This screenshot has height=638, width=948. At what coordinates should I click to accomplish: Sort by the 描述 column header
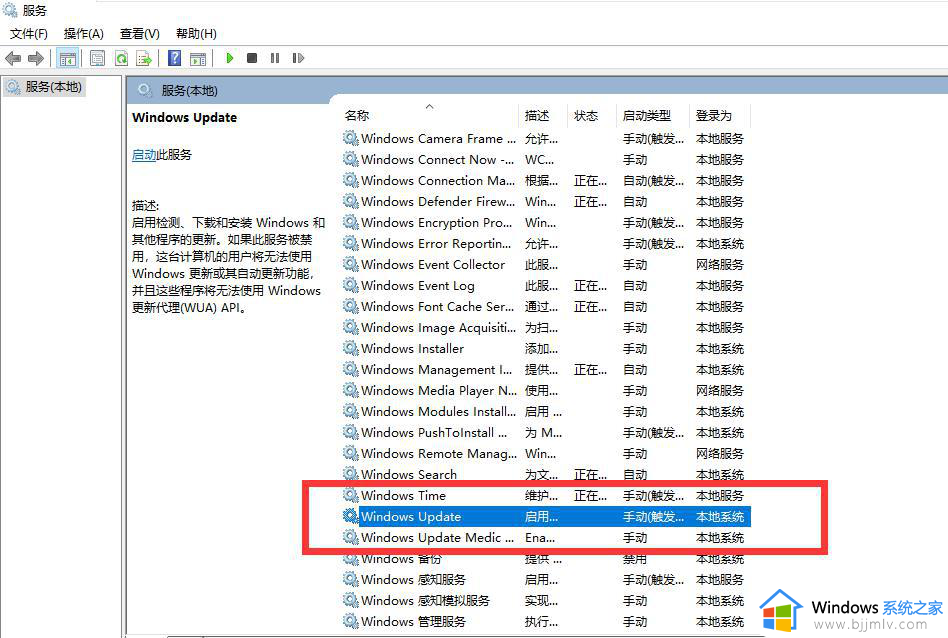[537, 116]
